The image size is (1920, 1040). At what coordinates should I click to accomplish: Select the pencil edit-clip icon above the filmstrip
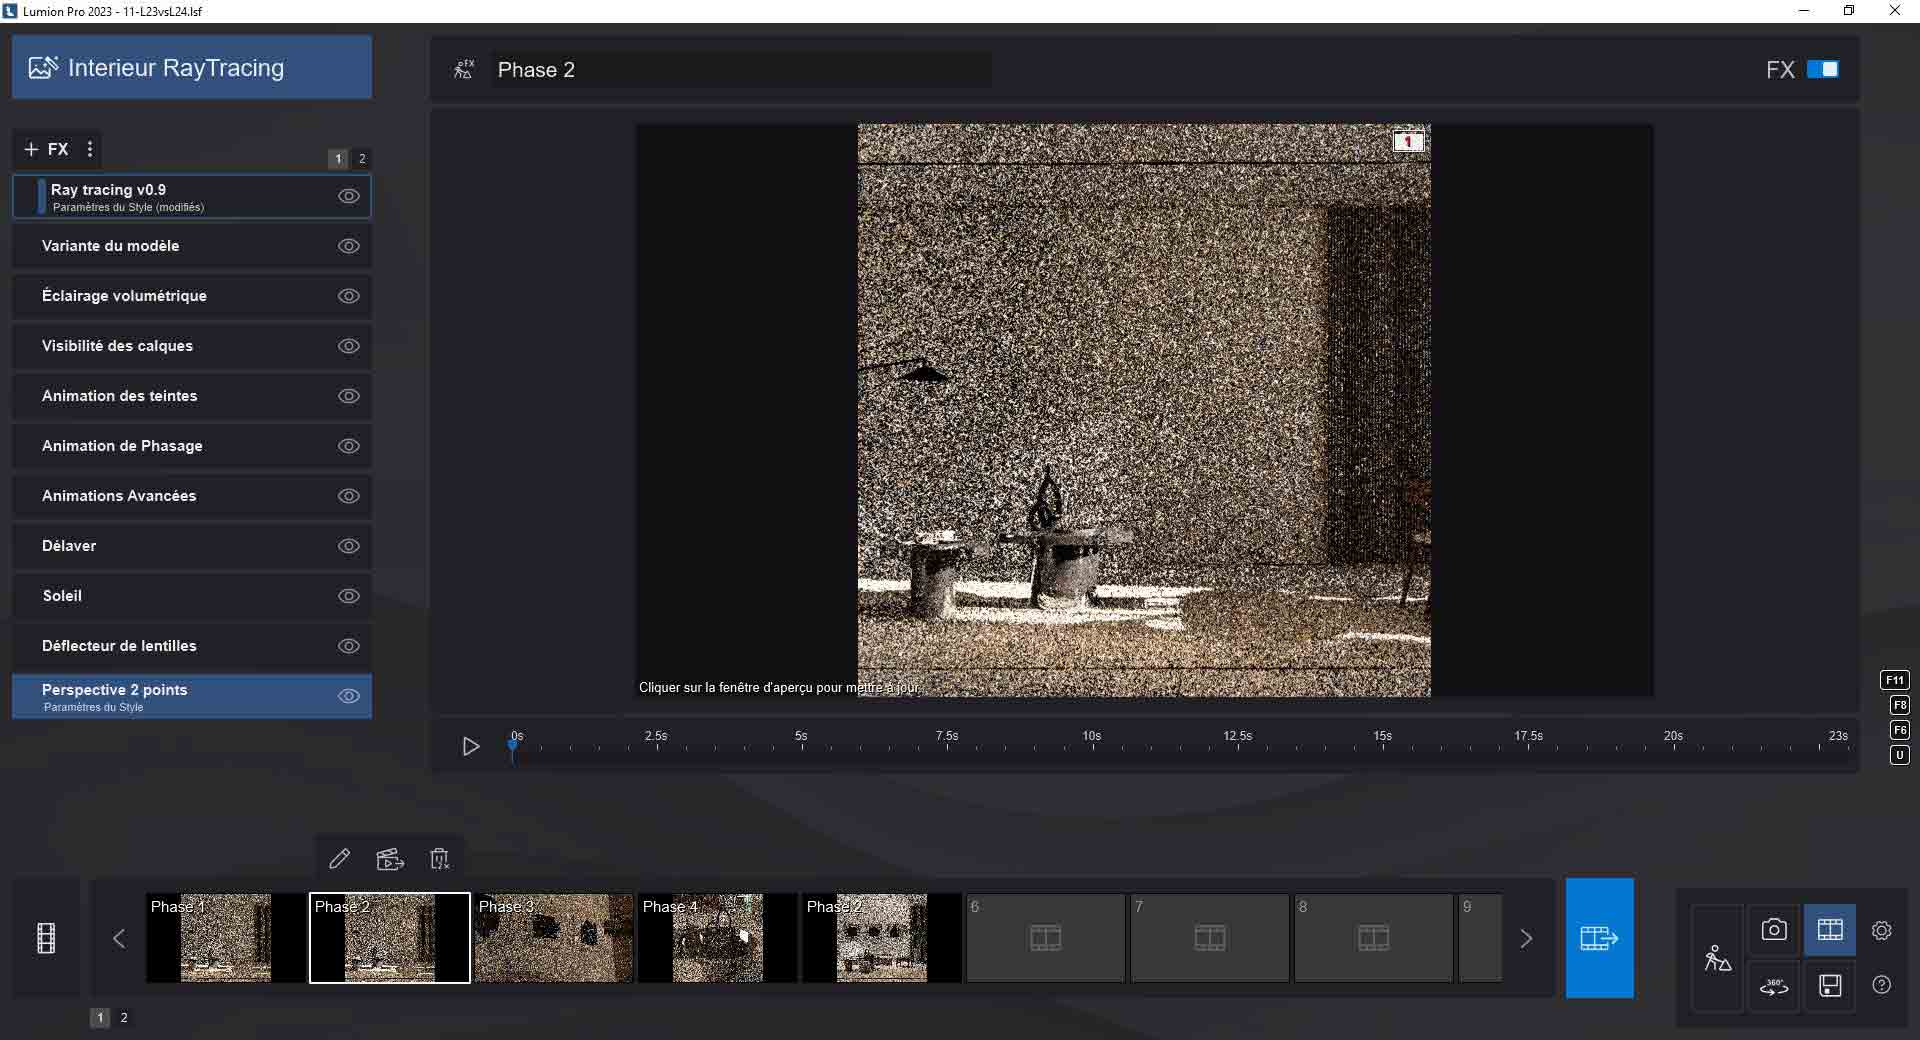[339, 858]
